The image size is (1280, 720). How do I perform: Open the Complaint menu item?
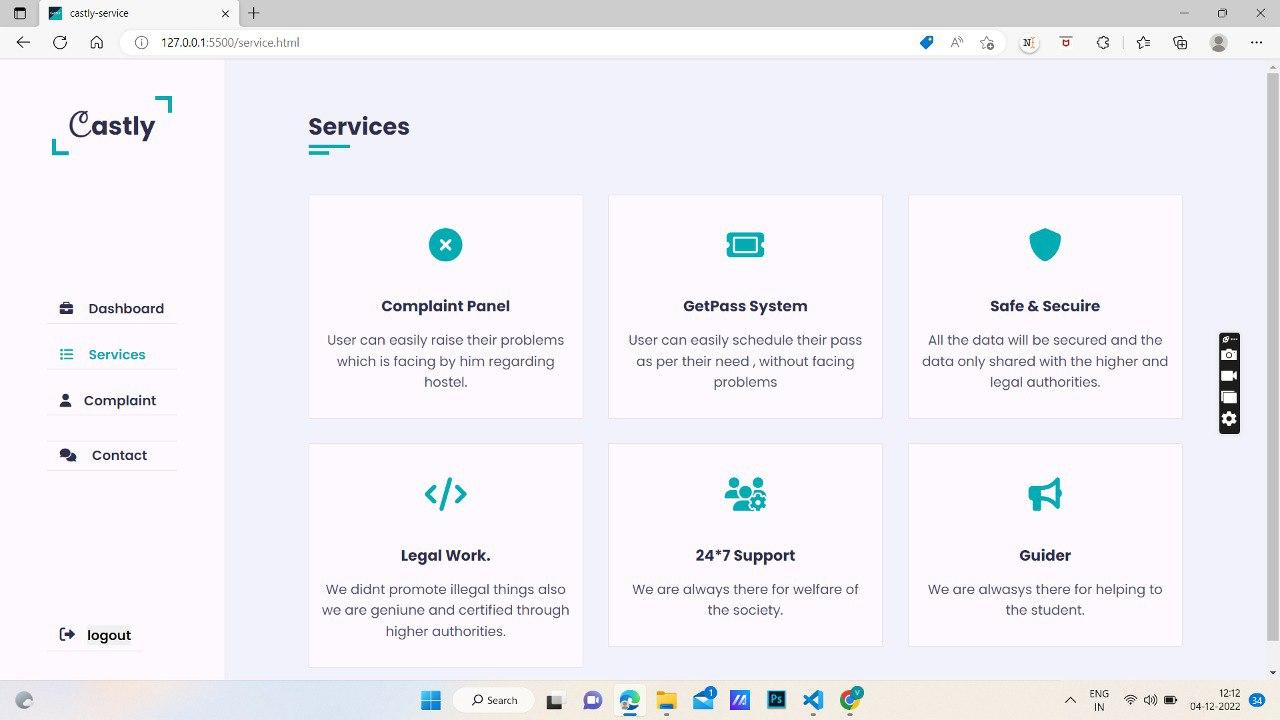coord(112,400)
